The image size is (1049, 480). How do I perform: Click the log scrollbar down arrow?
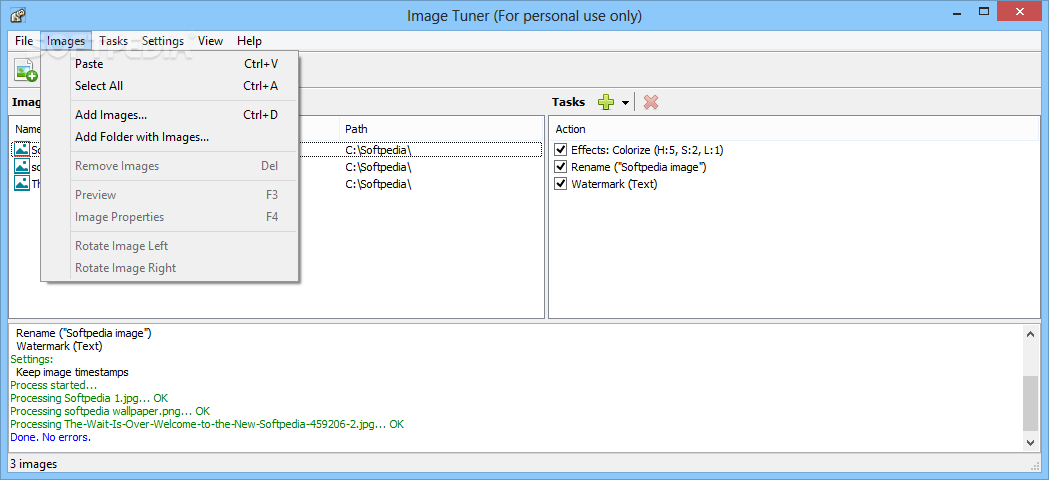coord(1030,443)
